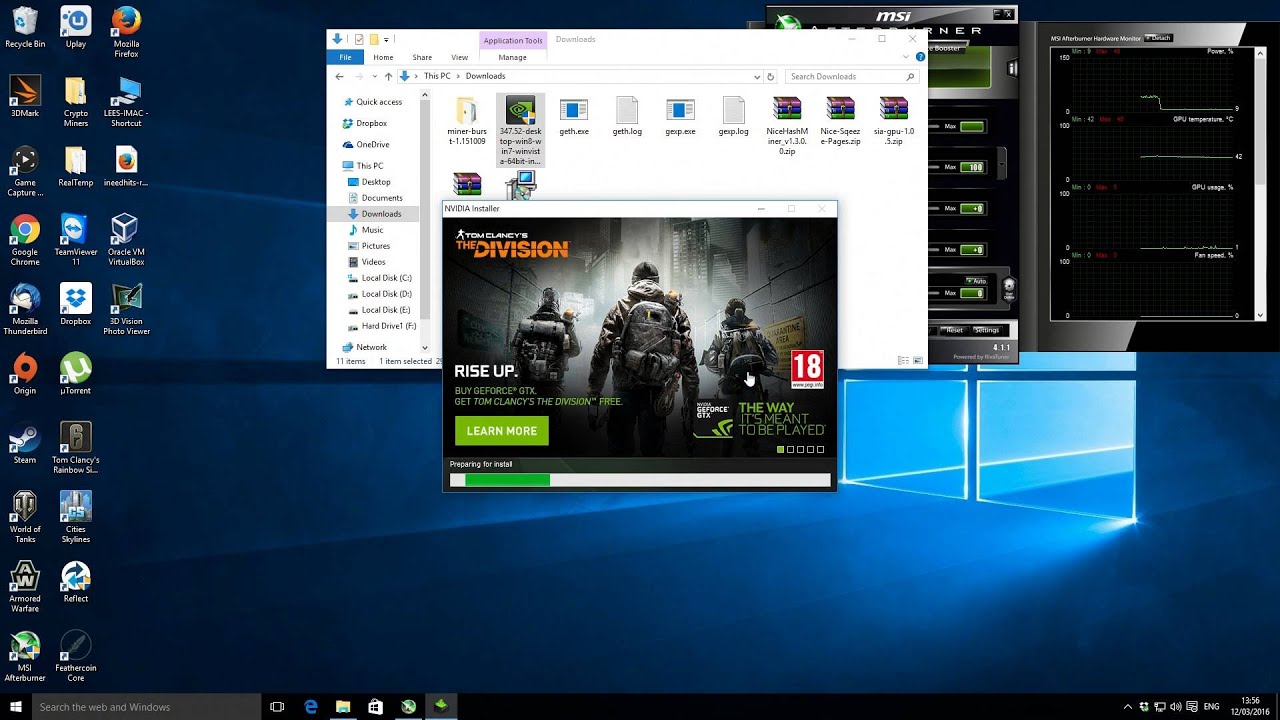1280x720 pixels.
Task: Click the Search the web and Windows box
Action: [146, 707]
